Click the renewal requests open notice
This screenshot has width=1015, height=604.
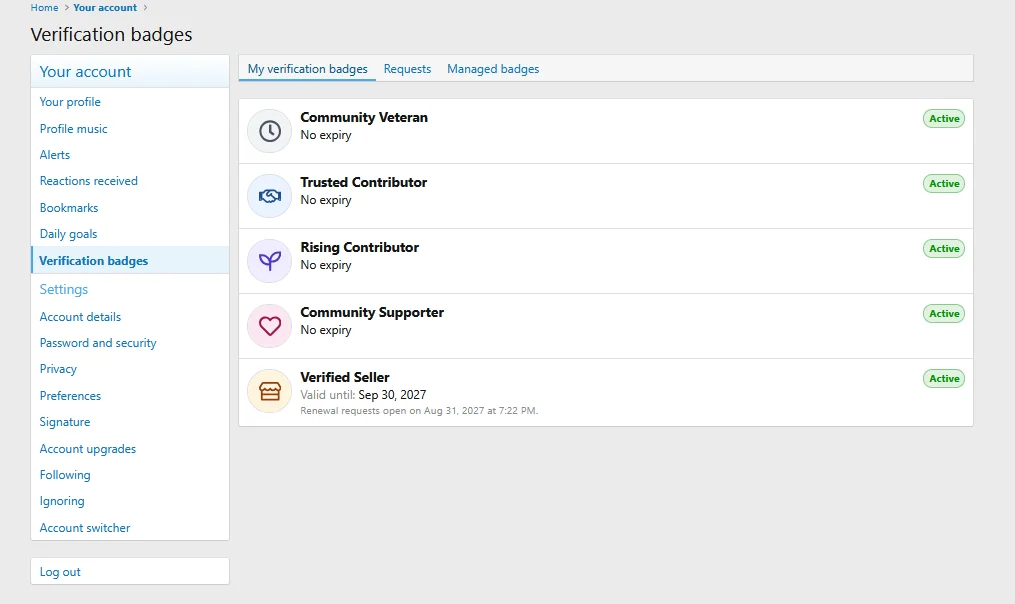click(x=419, y=410)
